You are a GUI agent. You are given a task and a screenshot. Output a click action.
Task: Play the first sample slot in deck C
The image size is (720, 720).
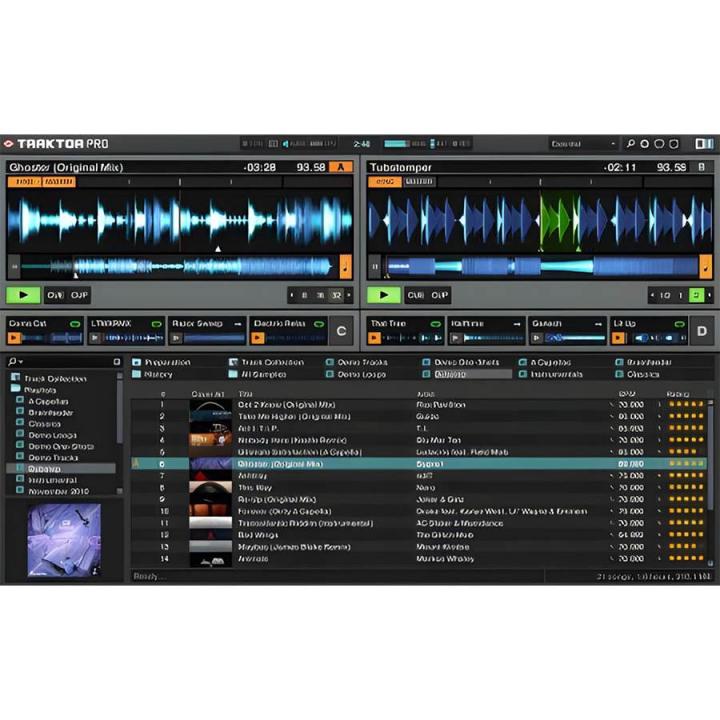click(14, 338)
